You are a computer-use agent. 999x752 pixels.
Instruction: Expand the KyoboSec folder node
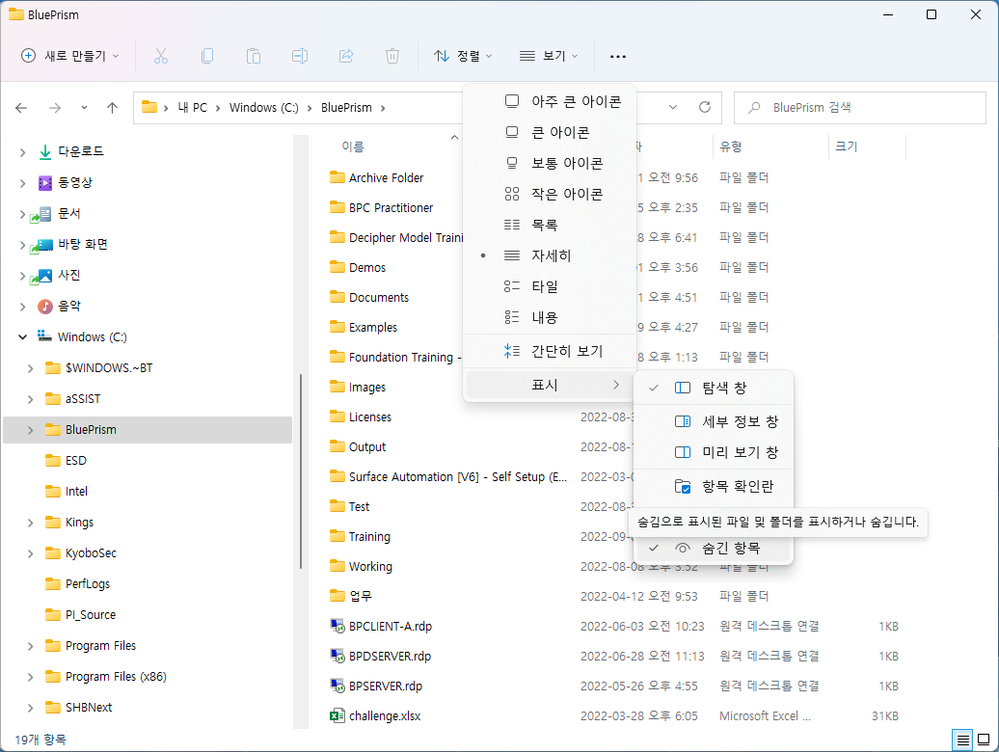[x=30, y=553]
